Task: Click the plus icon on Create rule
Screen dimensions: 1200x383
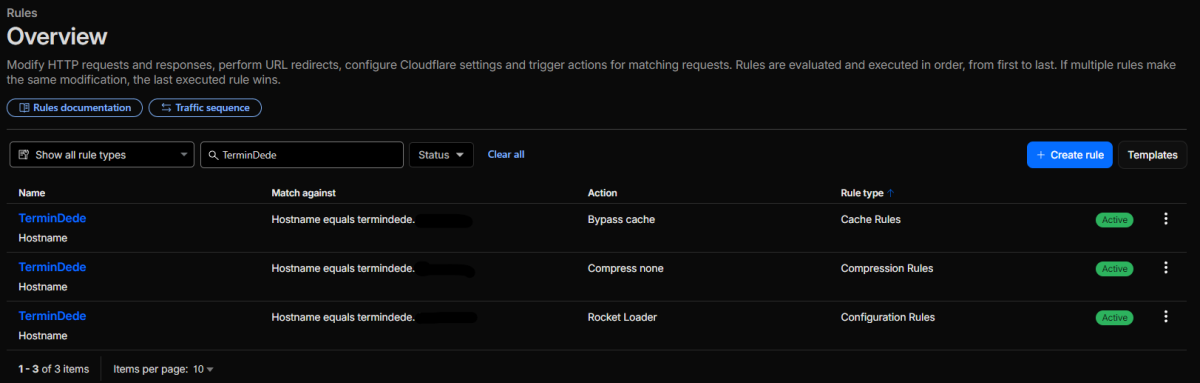Action: (1041, 155)
